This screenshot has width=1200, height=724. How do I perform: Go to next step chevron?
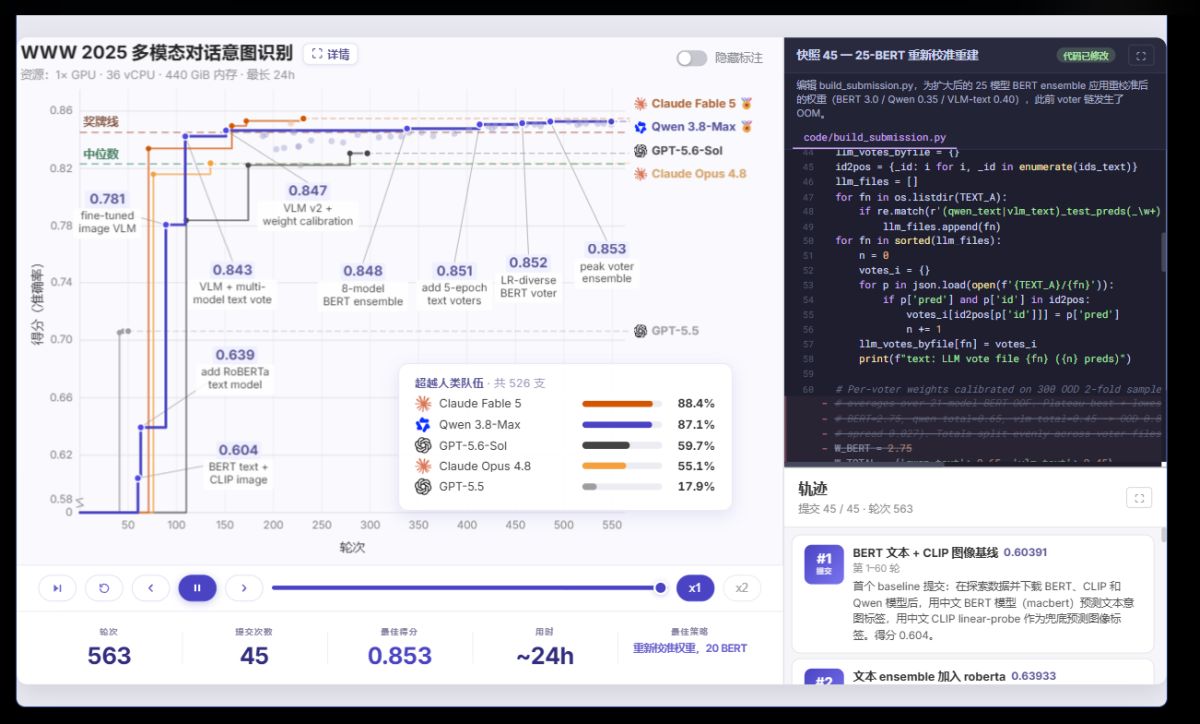click(244, 588)
